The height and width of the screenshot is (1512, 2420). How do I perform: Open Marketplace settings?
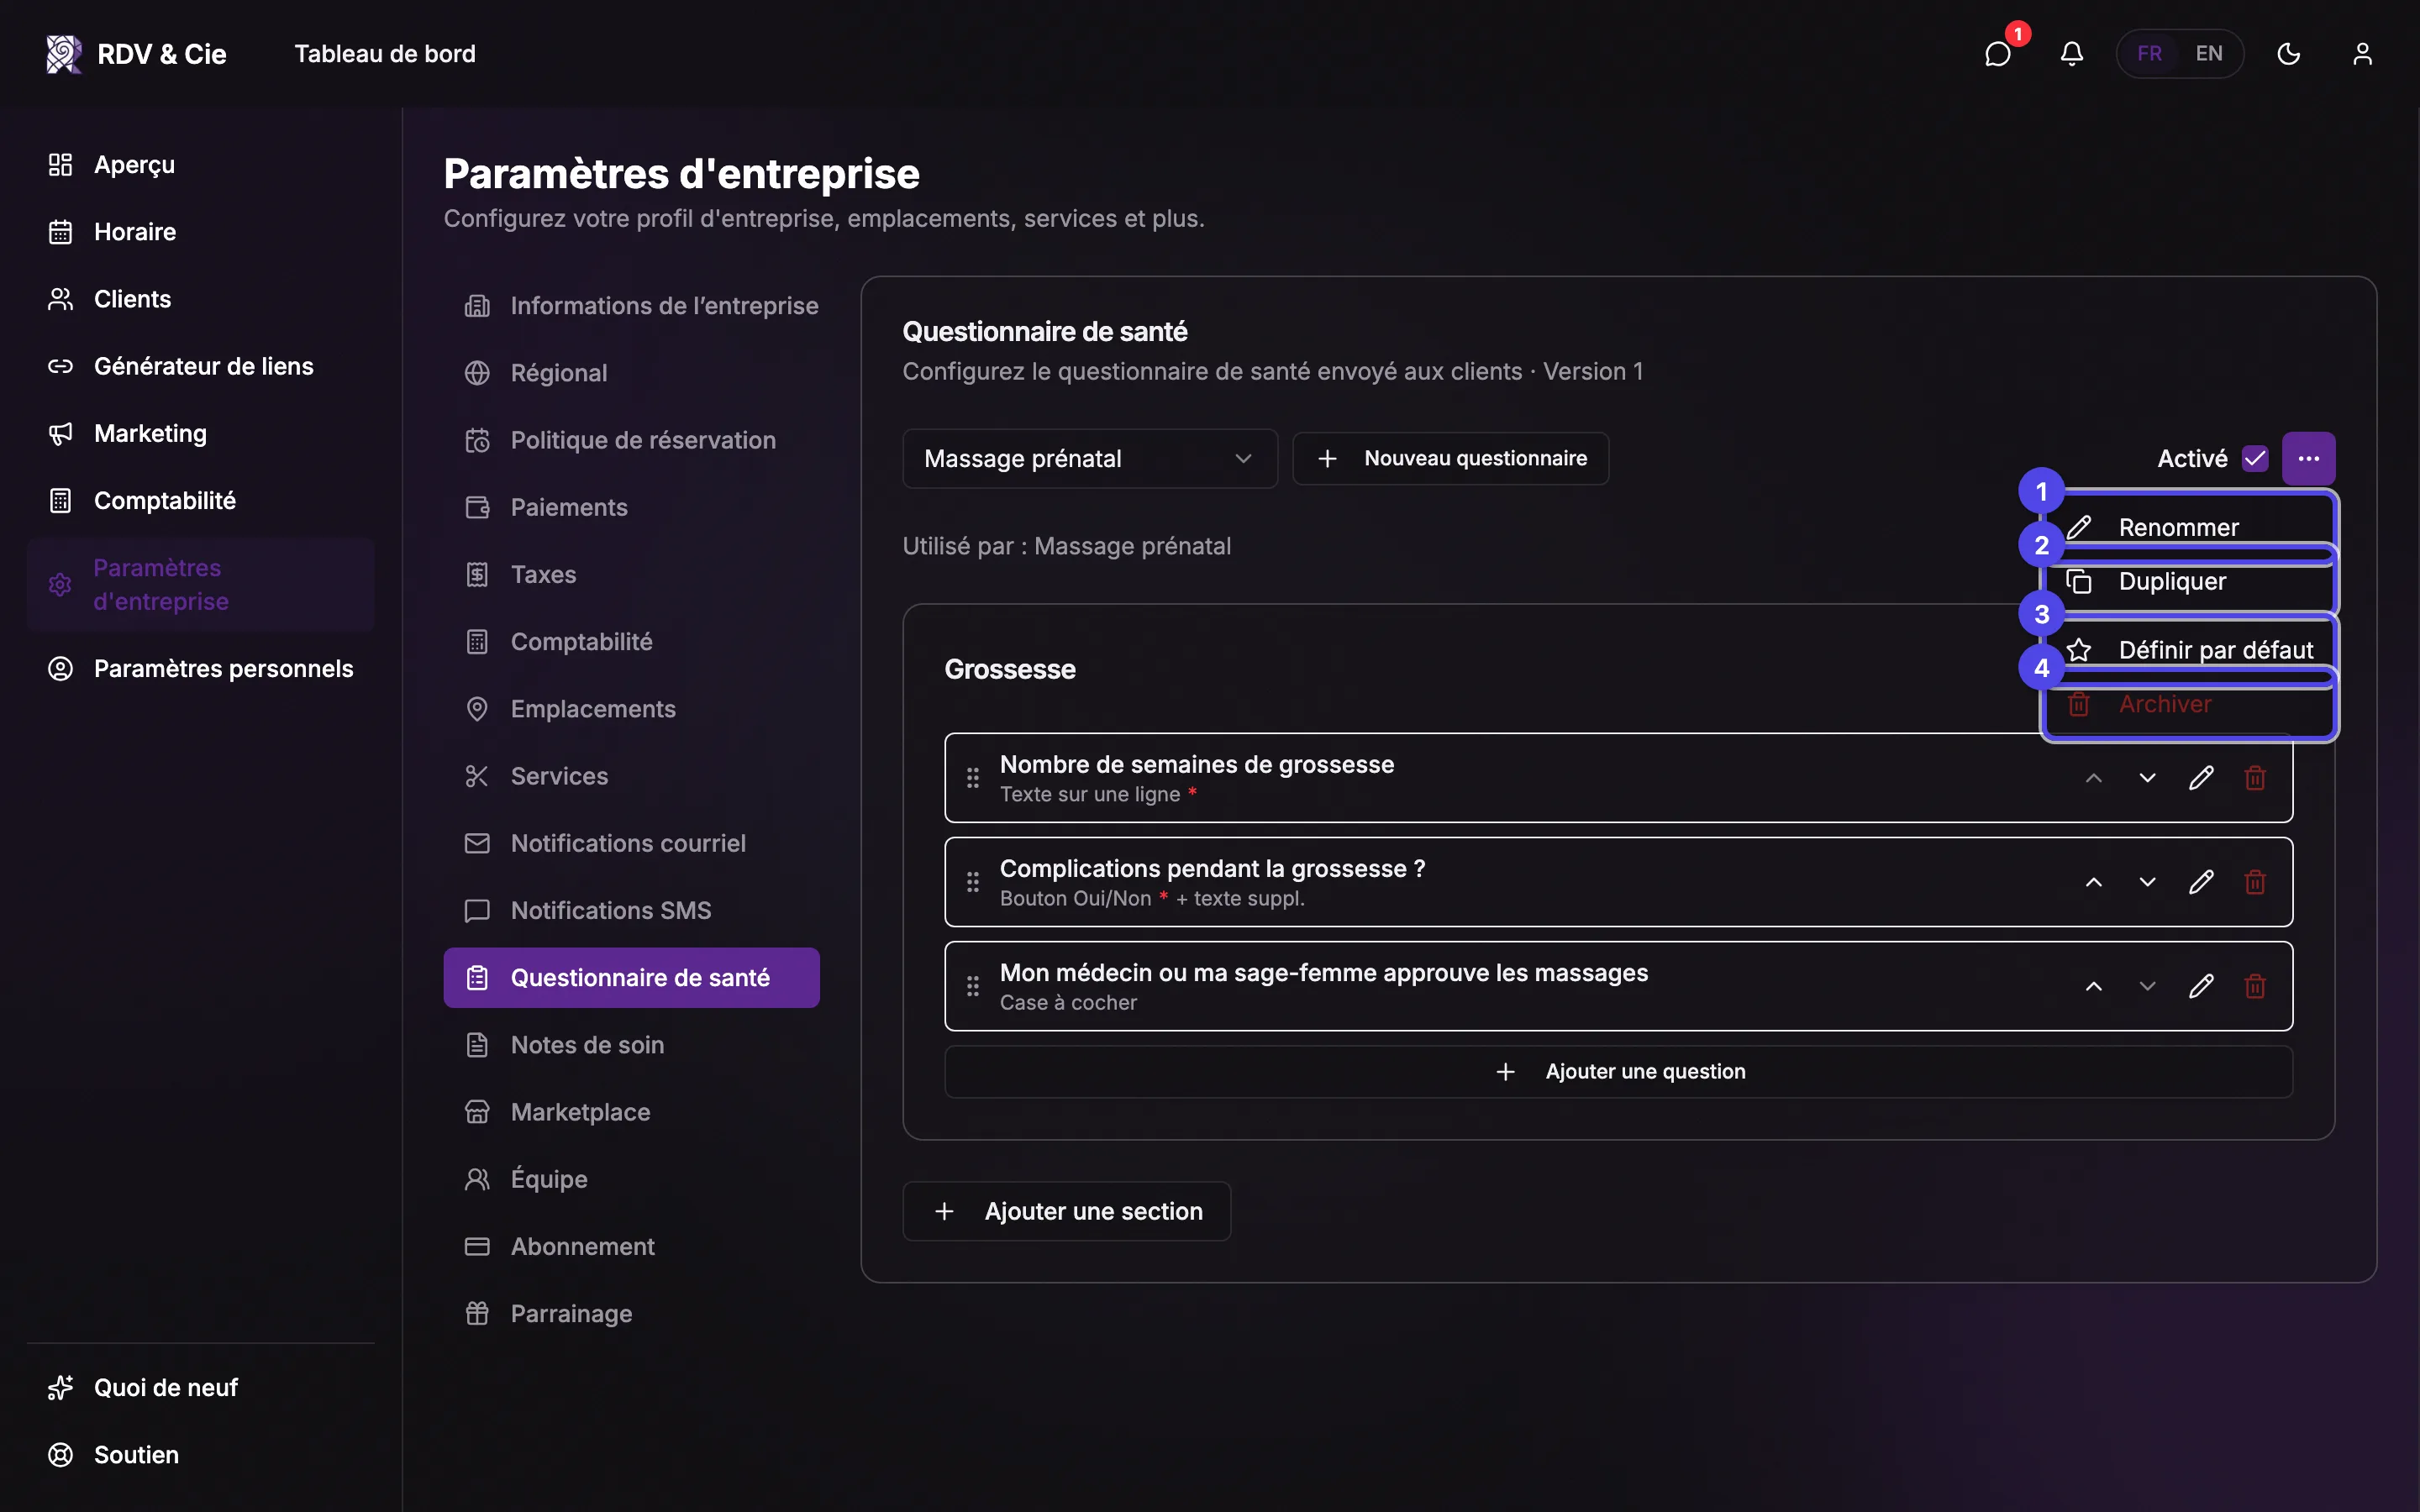click(632, 1112)
